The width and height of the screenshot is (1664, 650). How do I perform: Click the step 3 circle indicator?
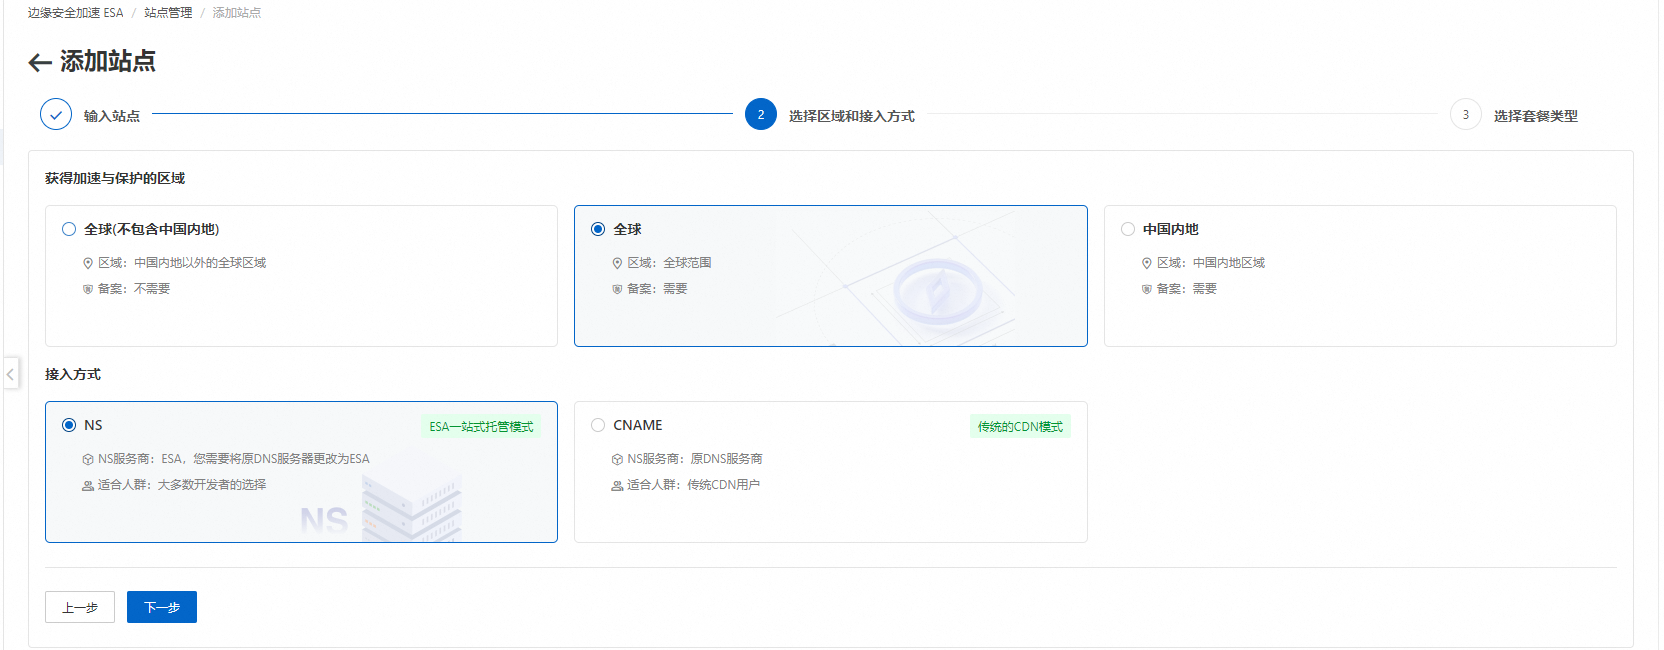1465,115
